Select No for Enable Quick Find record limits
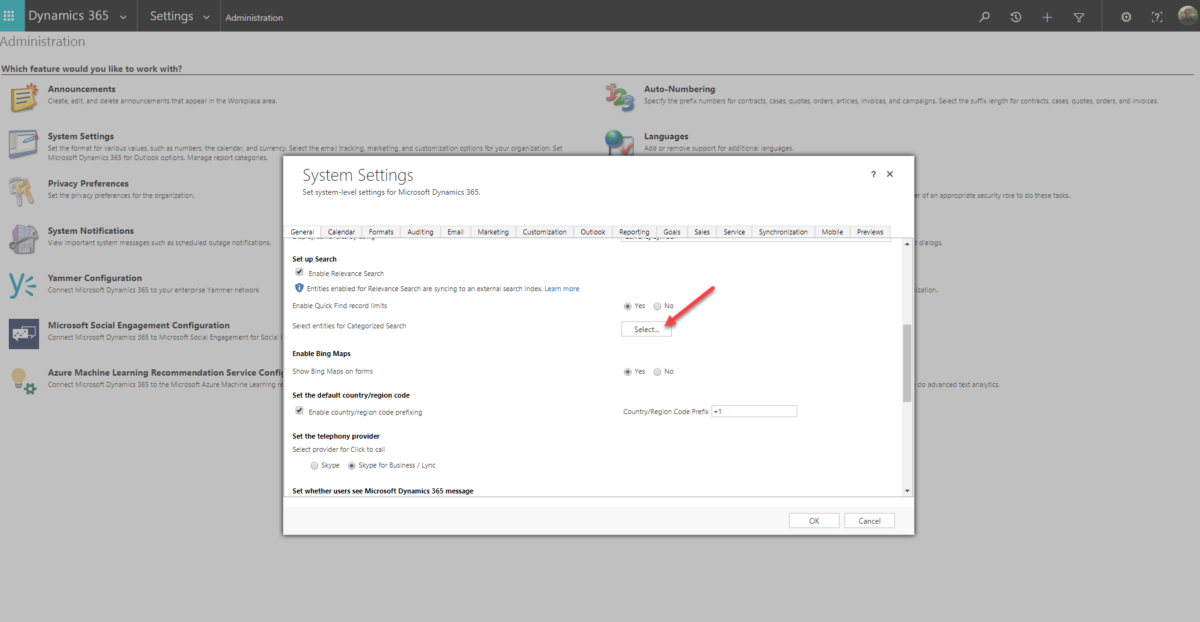Image resolution: width=1200 pixels, height=622 pixels. (x=660, y=306)
